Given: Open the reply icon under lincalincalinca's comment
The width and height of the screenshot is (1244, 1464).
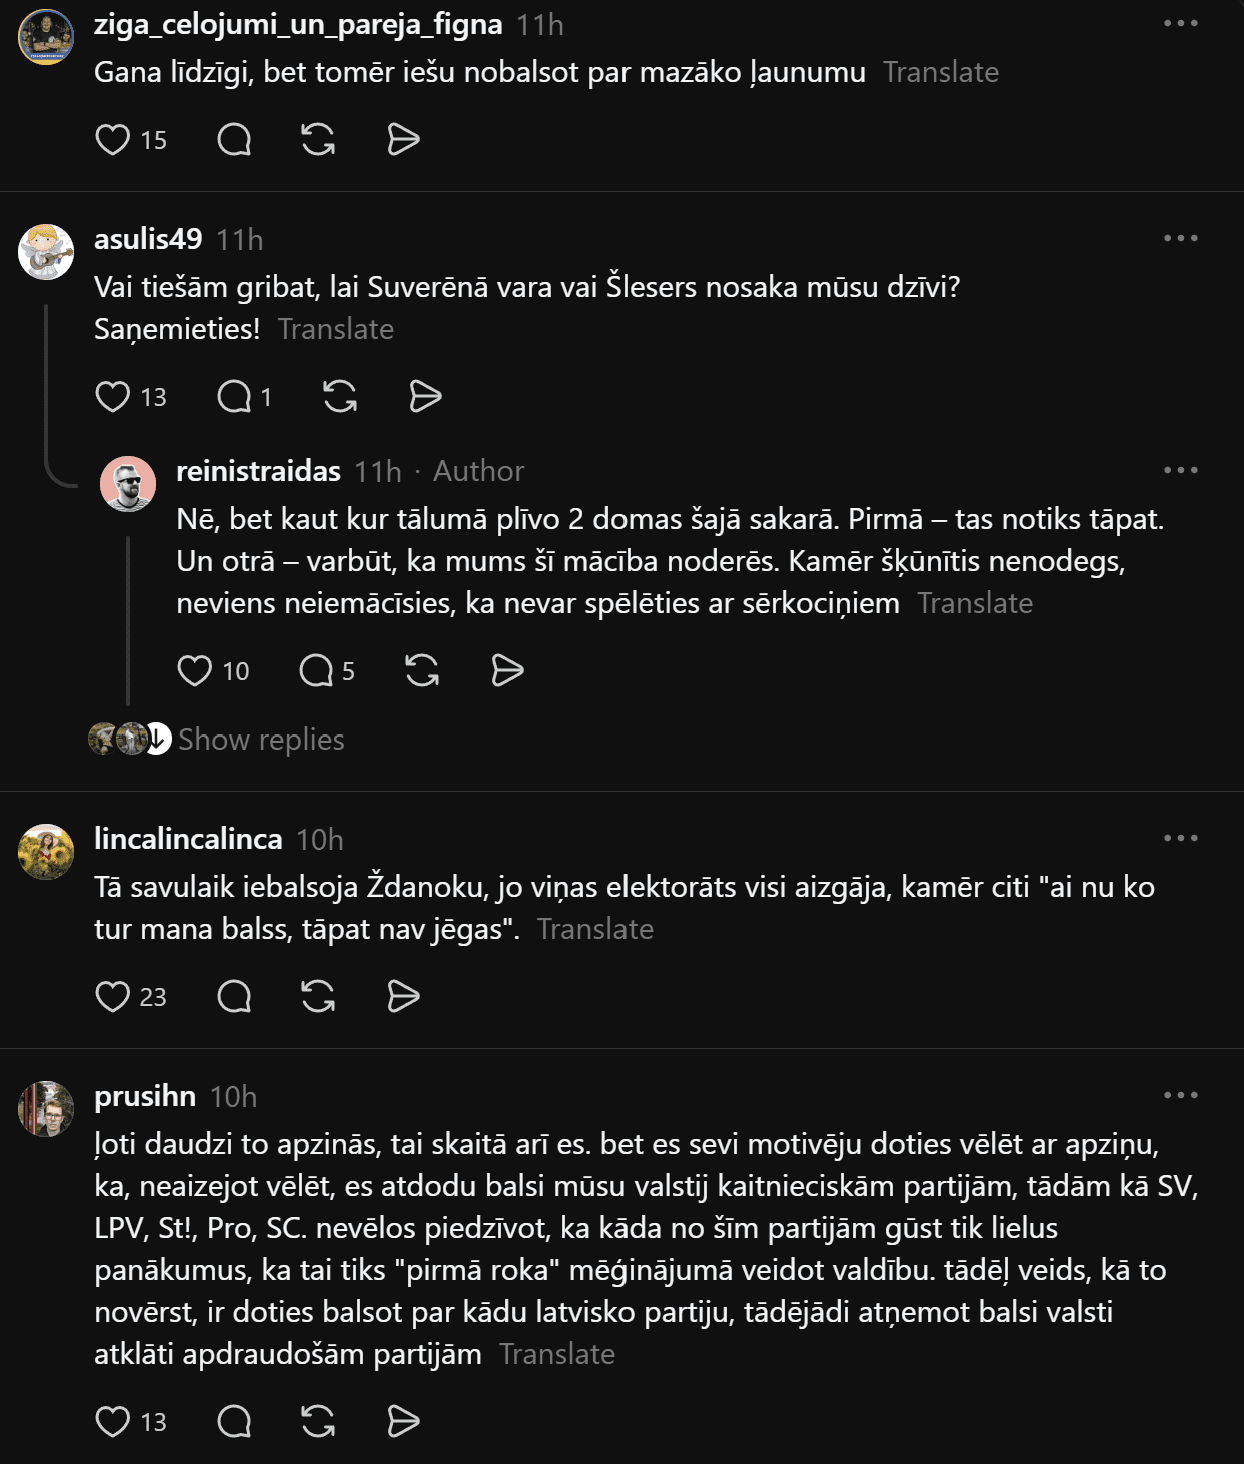Looking at the screenshot, I should tap(234, 996).
